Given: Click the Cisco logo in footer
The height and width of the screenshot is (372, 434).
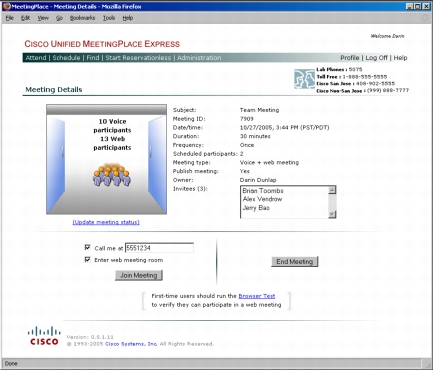Looking at the screenshot, I should [44, 336].
